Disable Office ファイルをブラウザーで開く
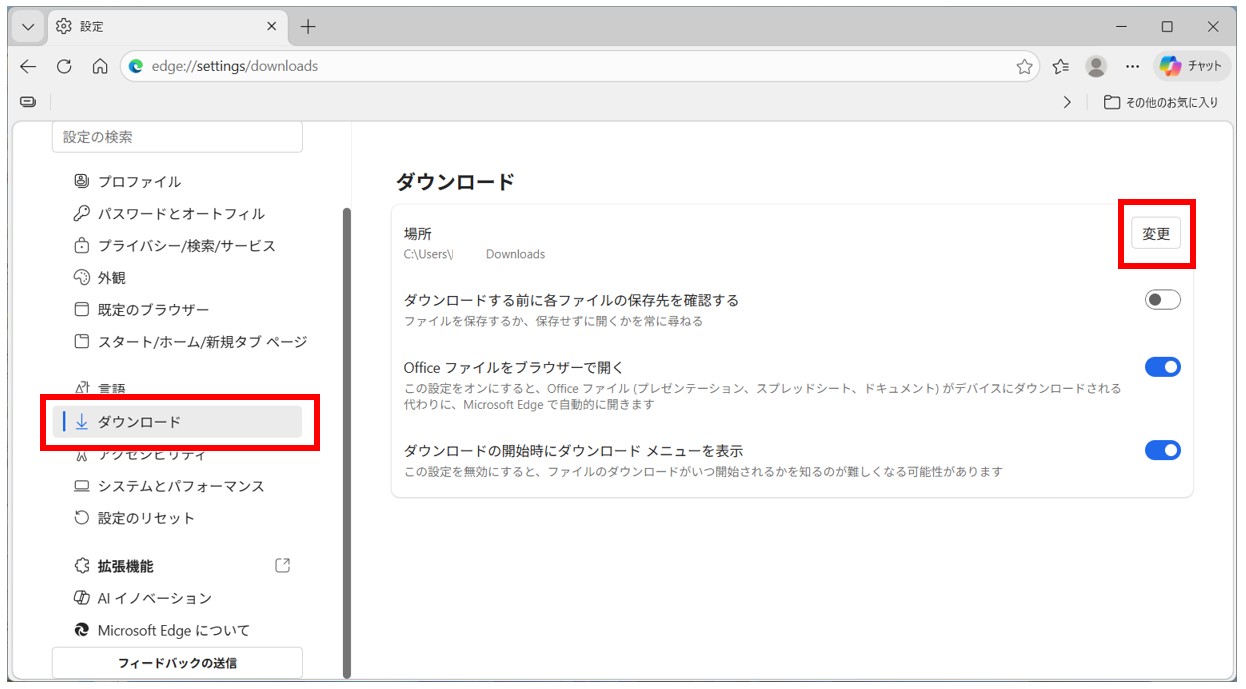 [1165, 367]
